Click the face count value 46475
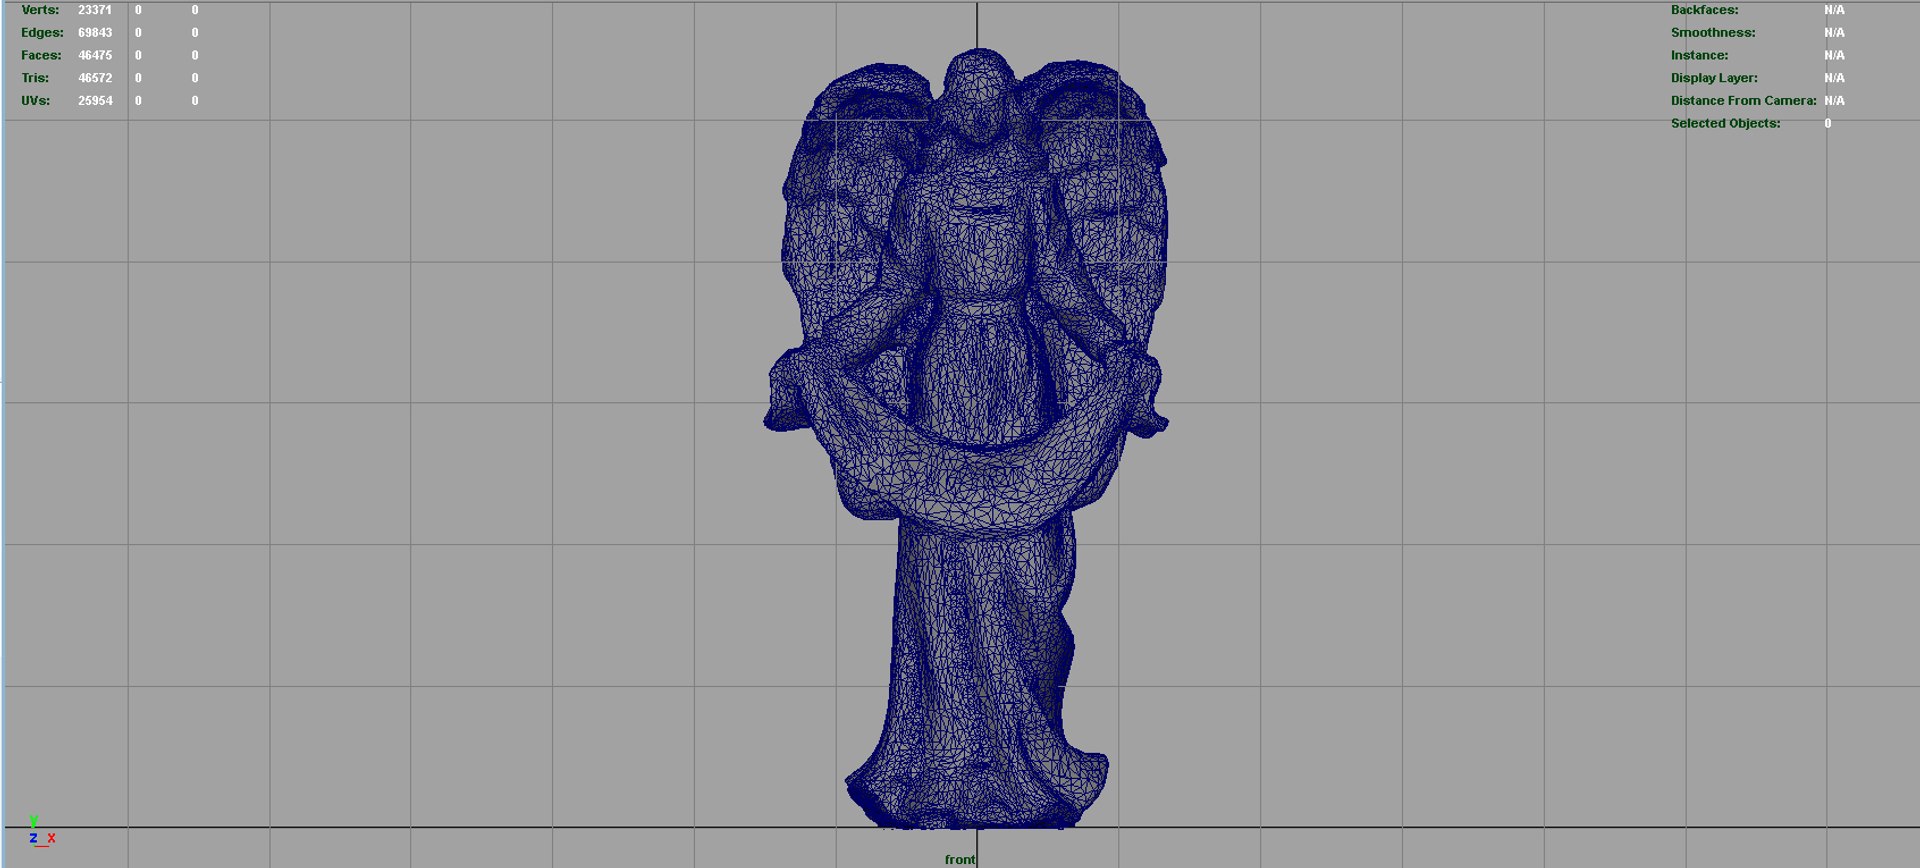The image size is (1920, 868). (x=95, y=56)
